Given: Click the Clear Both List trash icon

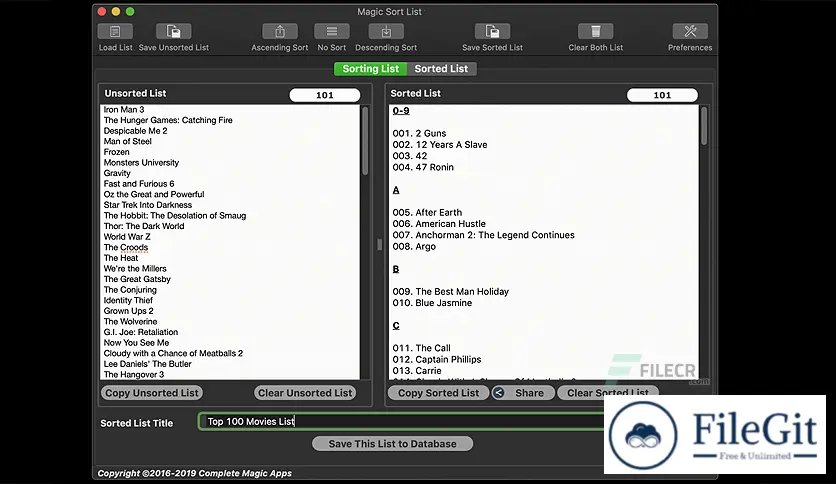Looking at the screenshot, I should point(596,31).
